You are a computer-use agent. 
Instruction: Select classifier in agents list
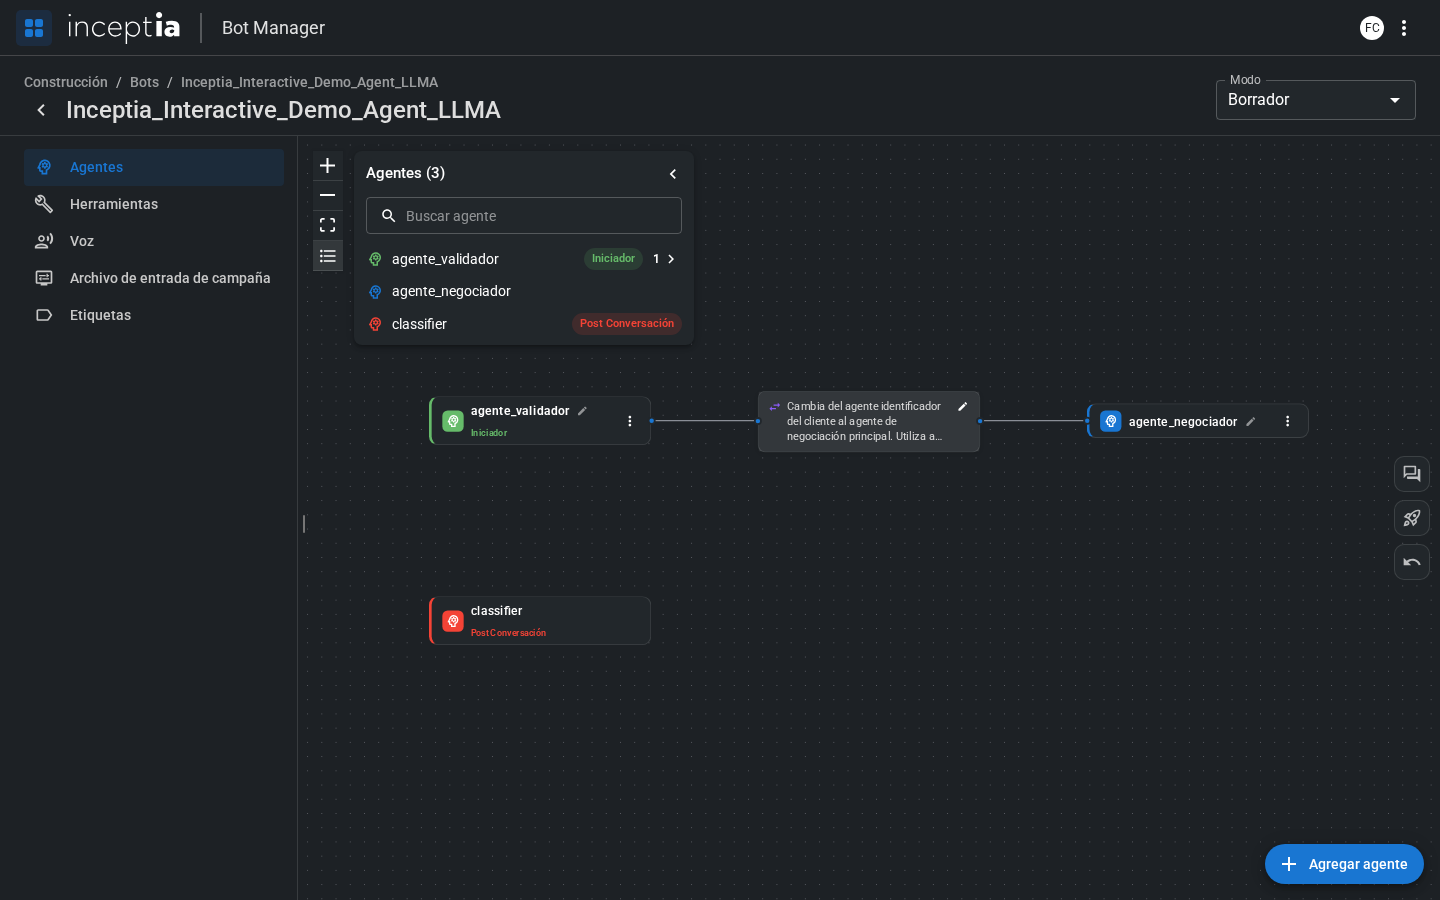[524, 324]
